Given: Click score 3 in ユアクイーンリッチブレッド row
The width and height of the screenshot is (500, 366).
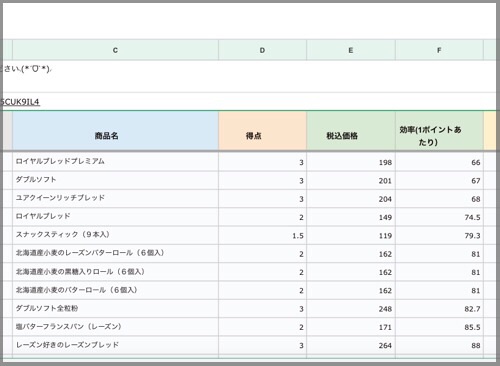Looking at the screenshot, I should 262,199.
